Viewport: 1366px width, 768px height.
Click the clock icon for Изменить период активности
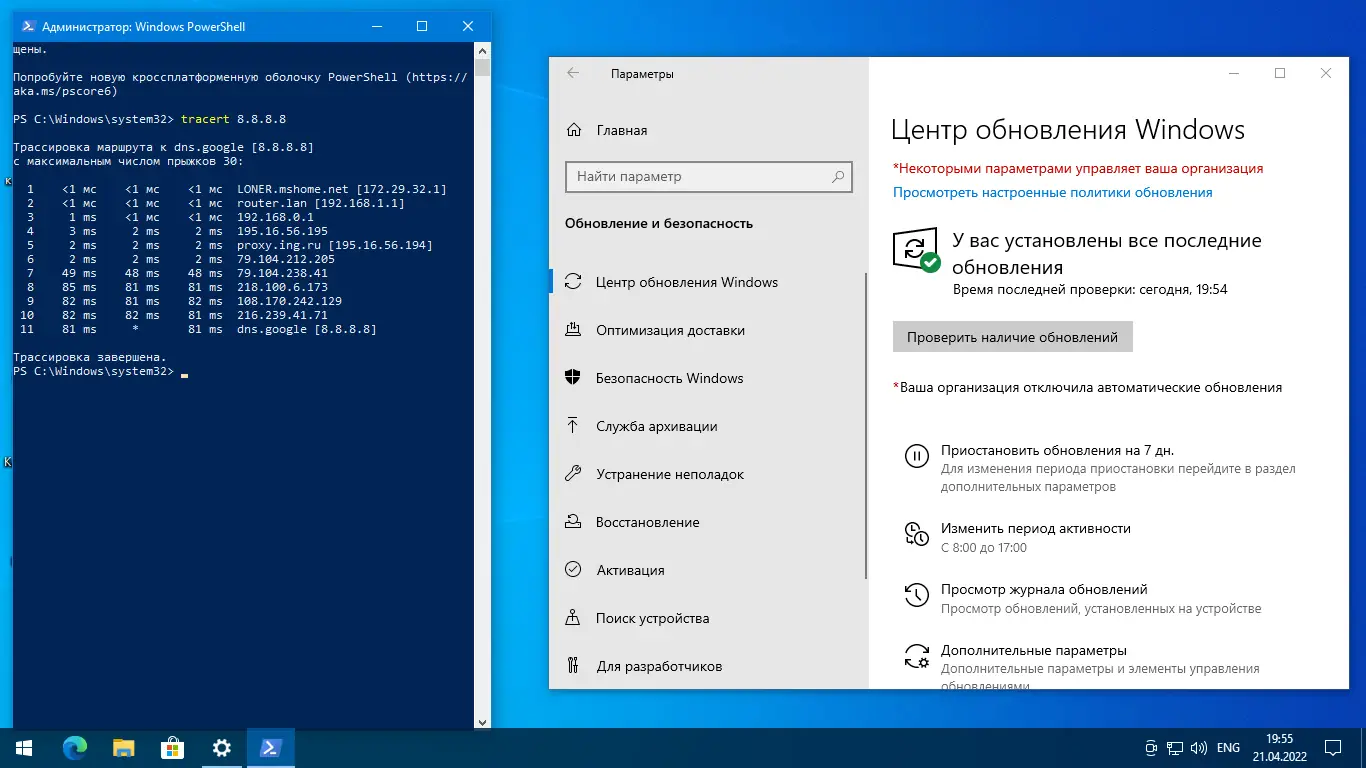pyautogui.click(x=916, y=534)
